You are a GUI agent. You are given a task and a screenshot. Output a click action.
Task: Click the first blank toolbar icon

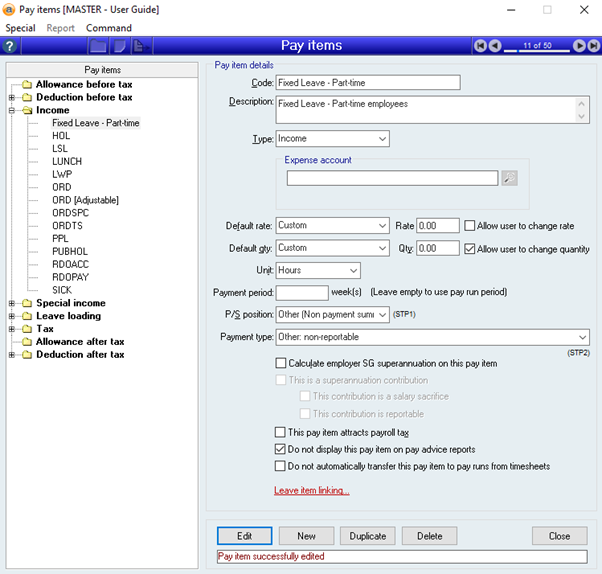(98, 46)
